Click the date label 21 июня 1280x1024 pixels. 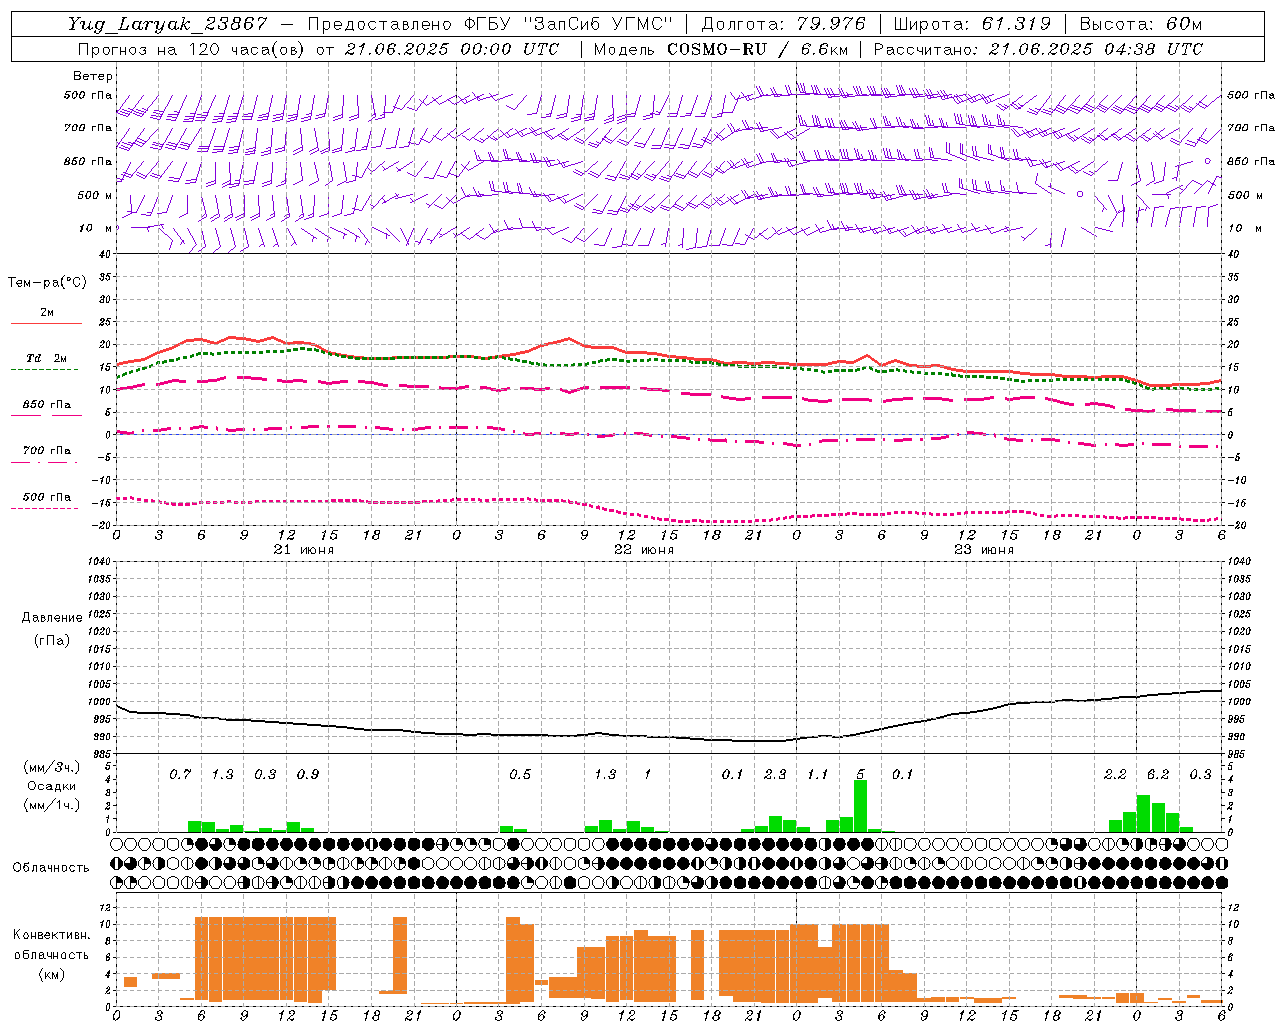[304, 550]
